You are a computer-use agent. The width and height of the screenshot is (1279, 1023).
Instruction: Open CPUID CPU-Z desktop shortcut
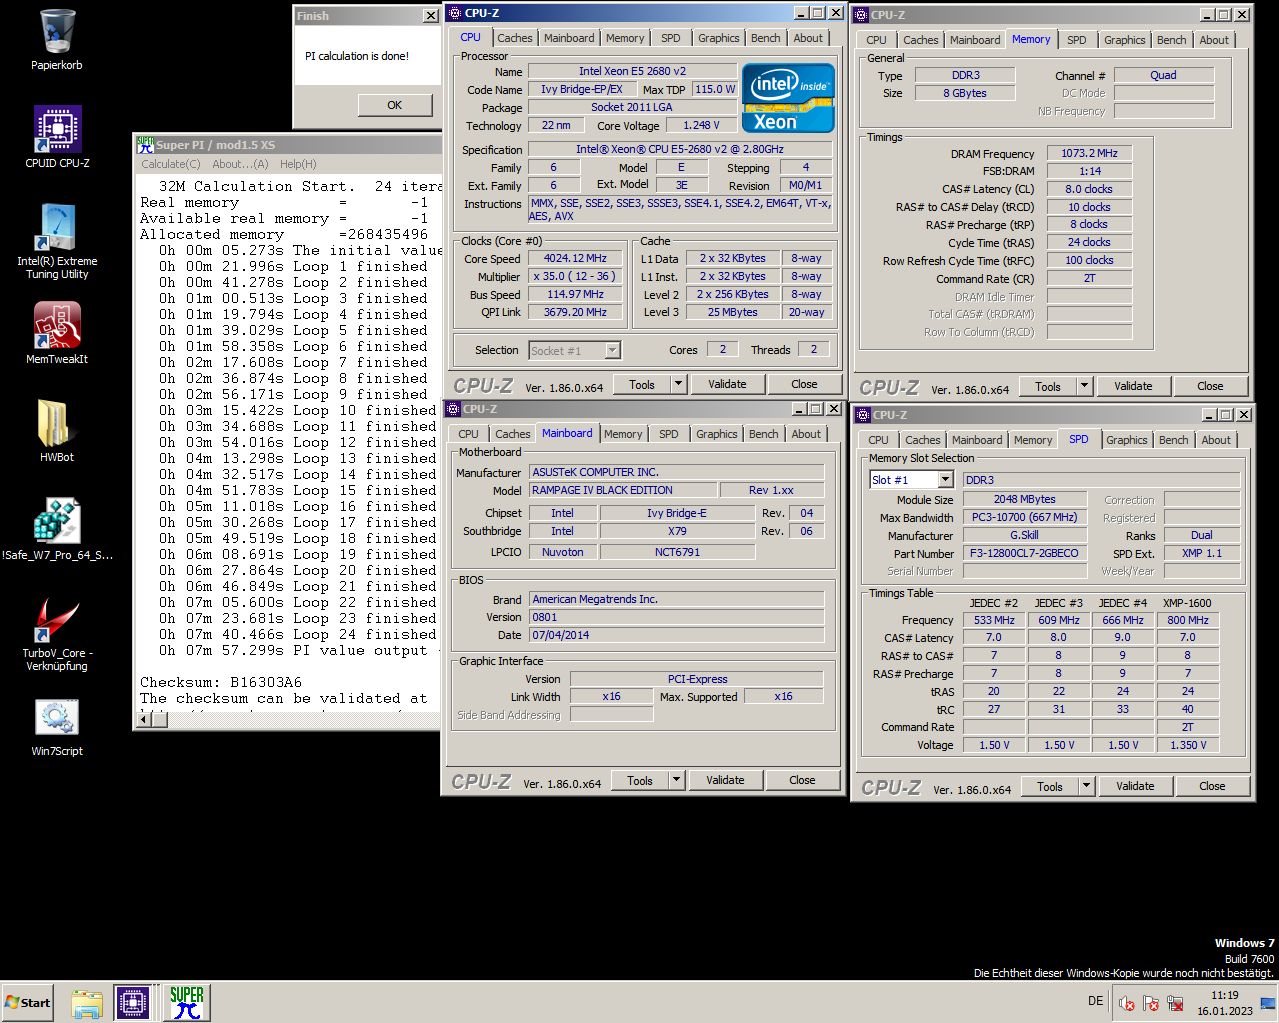57,129
